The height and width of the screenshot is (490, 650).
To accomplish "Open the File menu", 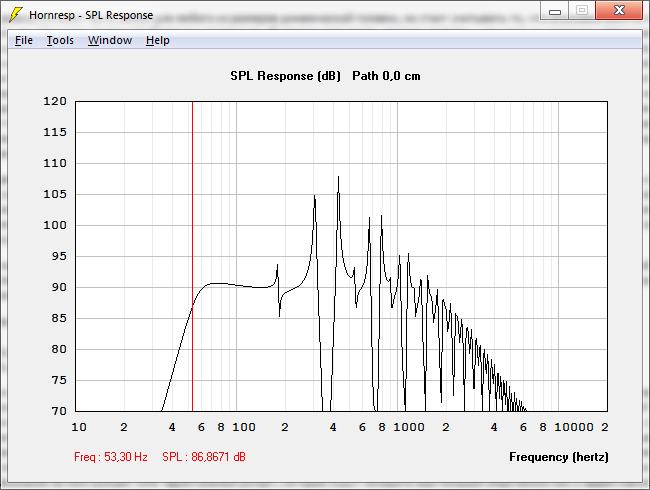I will 24,40.
